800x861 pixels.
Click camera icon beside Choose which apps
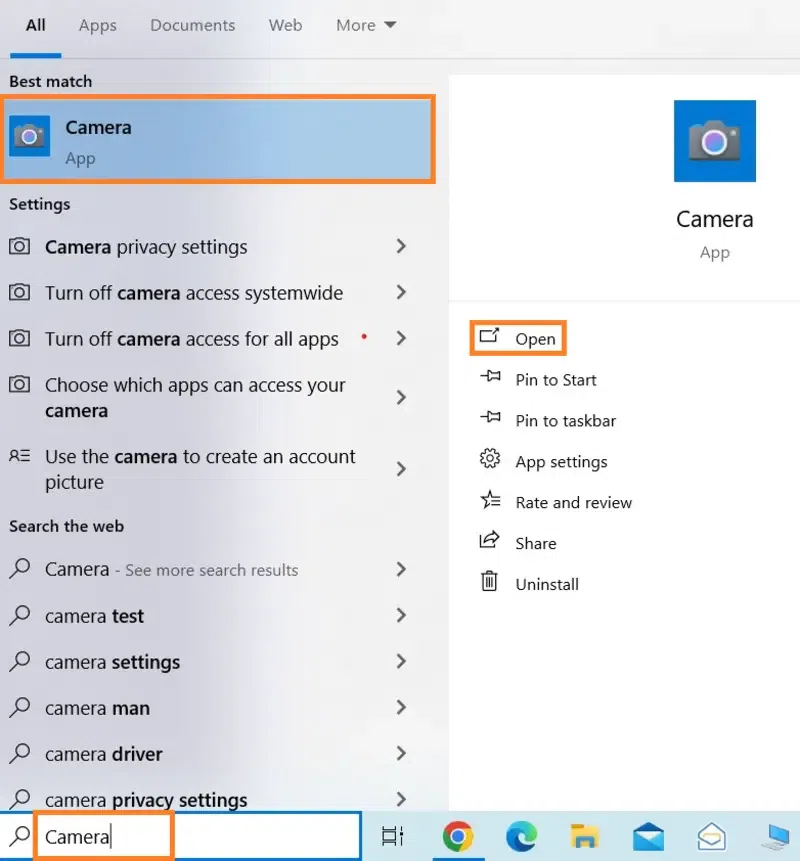tap(19, 384)
